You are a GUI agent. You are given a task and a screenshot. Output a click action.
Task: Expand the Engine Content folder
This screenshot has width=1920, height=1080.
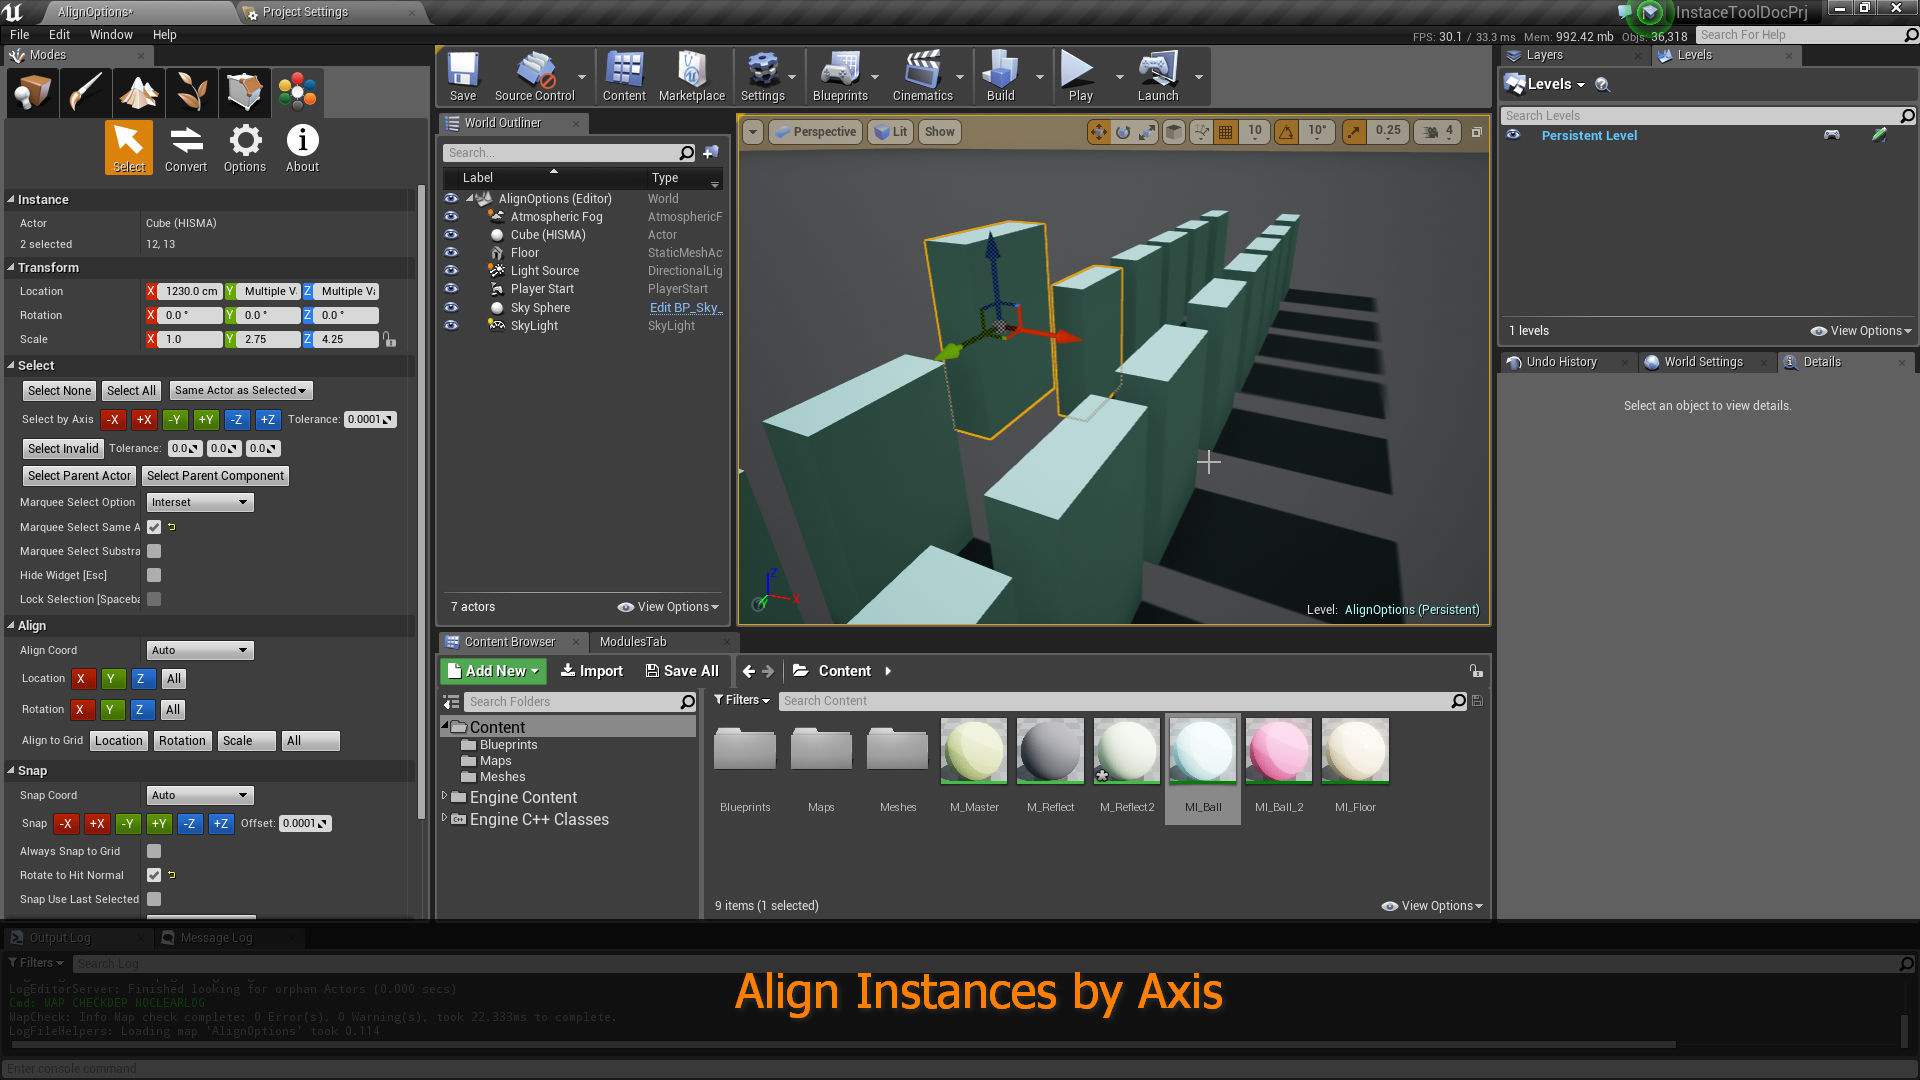[447, 797]
